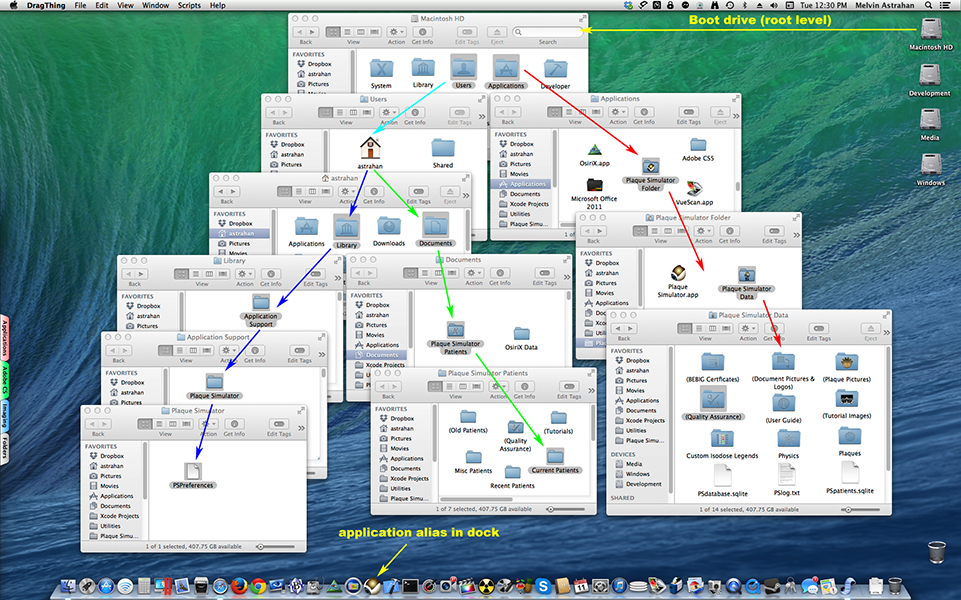Open the Adobe CS5 folder in Applications window

tap(698, 145)
